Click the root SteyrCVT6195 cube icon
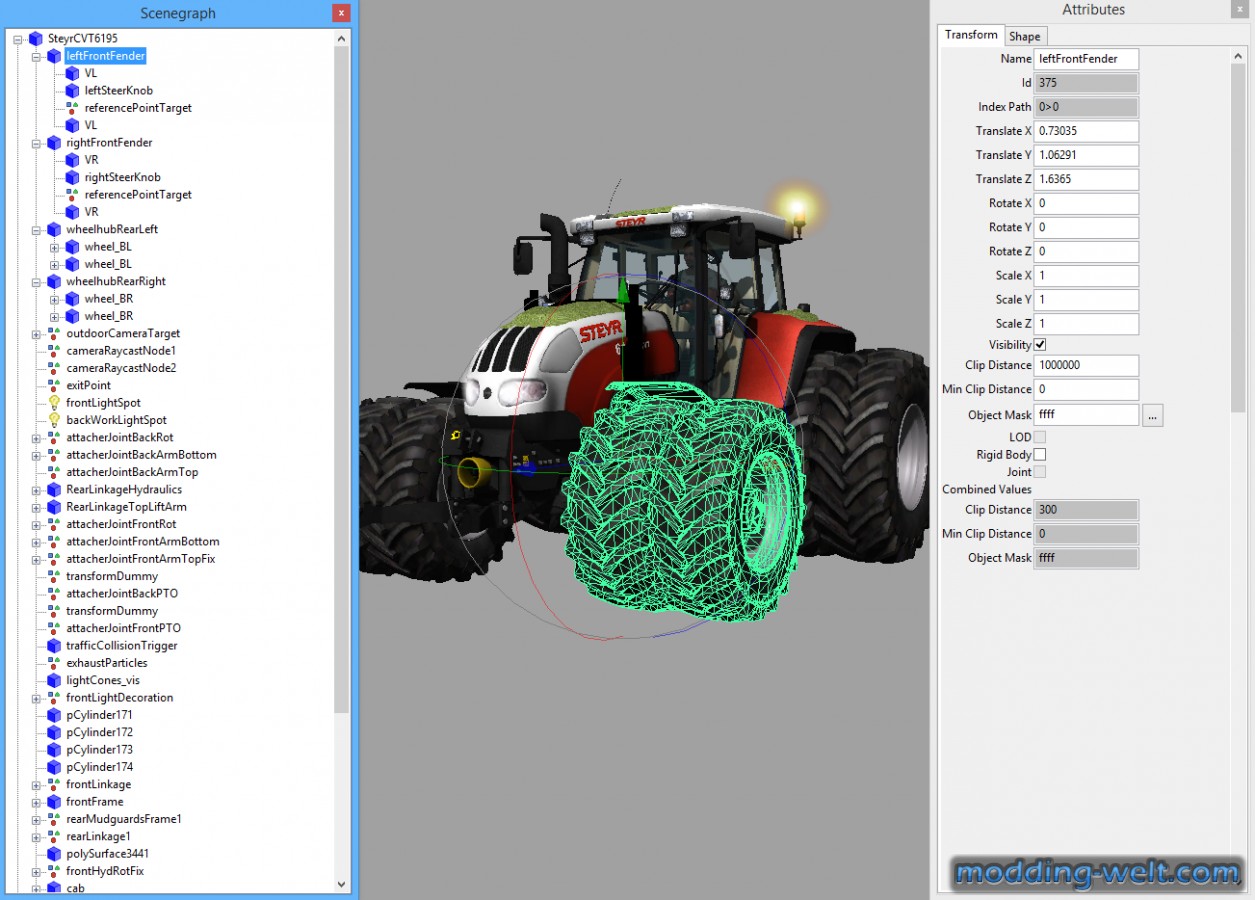Screen dimensions: 1255x900 tap(36, 39)
